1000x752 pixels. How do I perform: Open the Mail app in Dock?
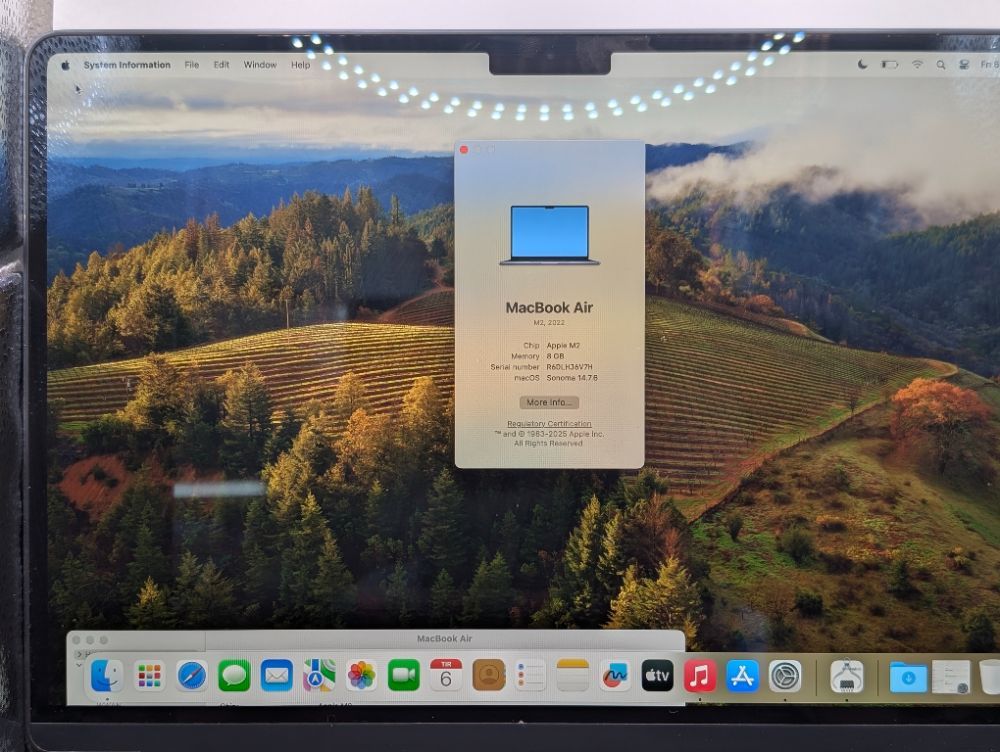[x=276, y=676]
